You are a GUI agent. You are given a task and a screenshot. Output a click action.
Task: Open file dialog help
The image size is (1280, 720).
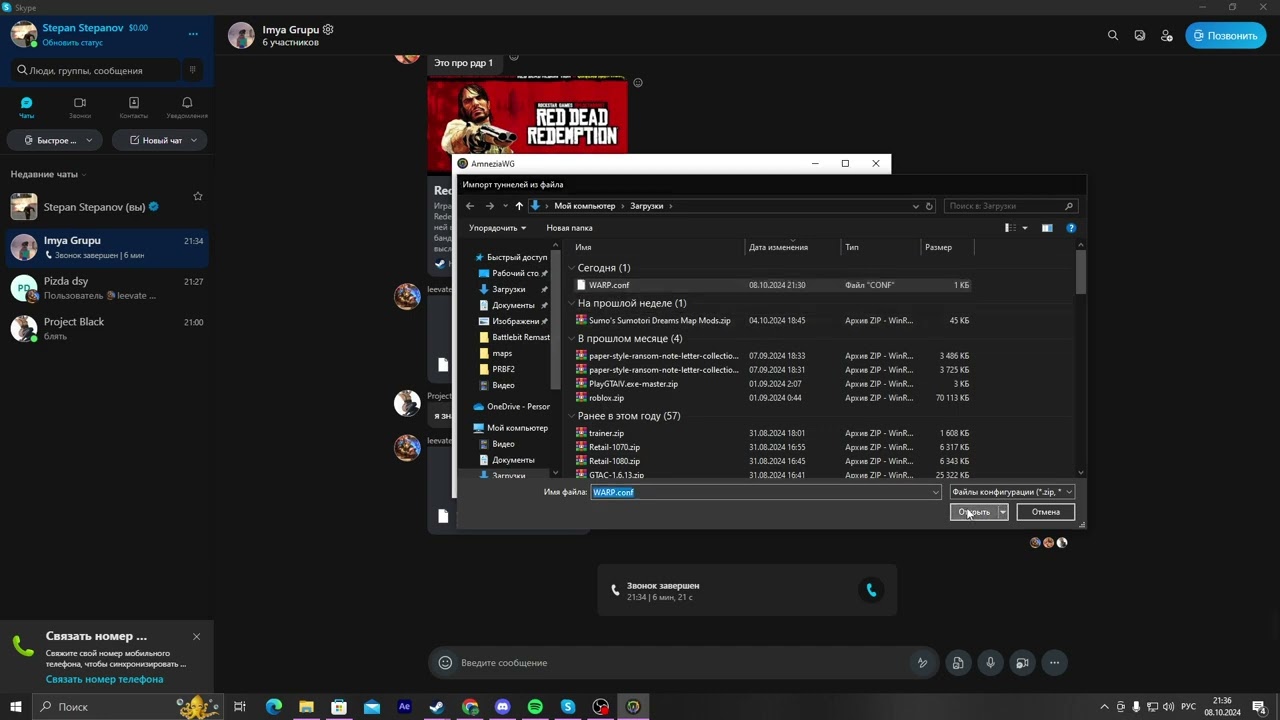[1070, 228]
